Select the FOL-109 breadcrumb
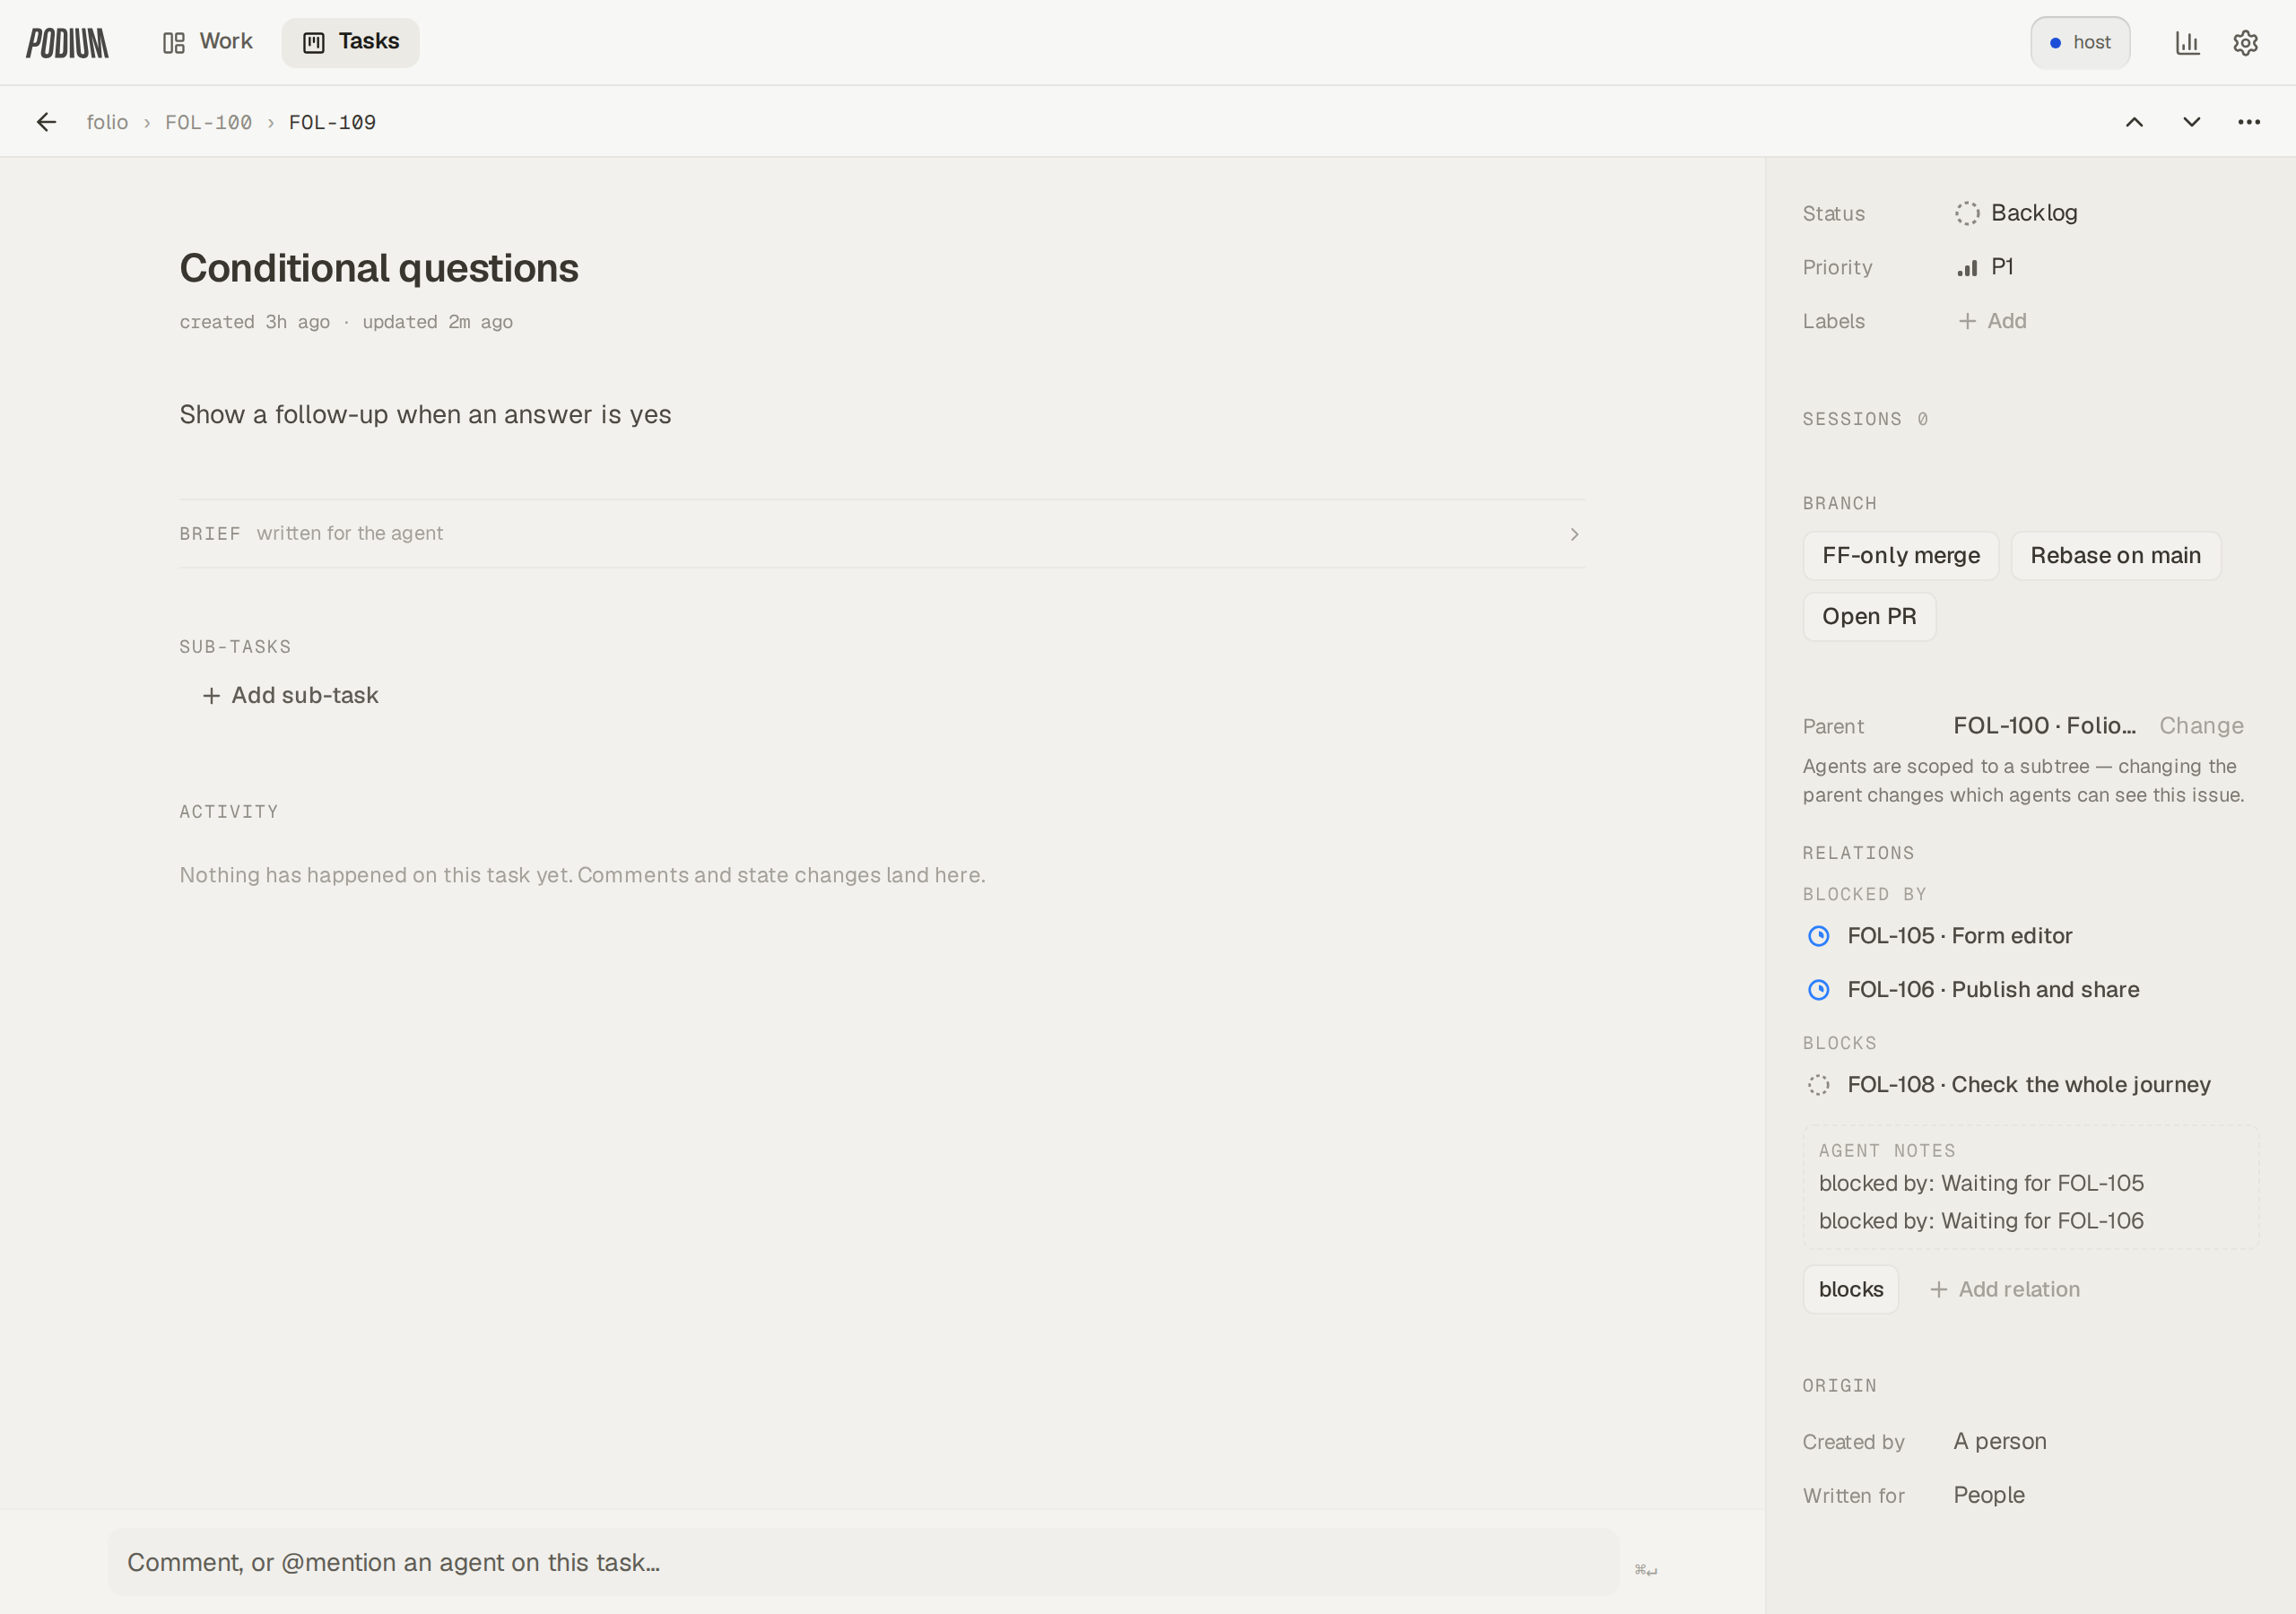2296x1614 pixels. [332, 122]
